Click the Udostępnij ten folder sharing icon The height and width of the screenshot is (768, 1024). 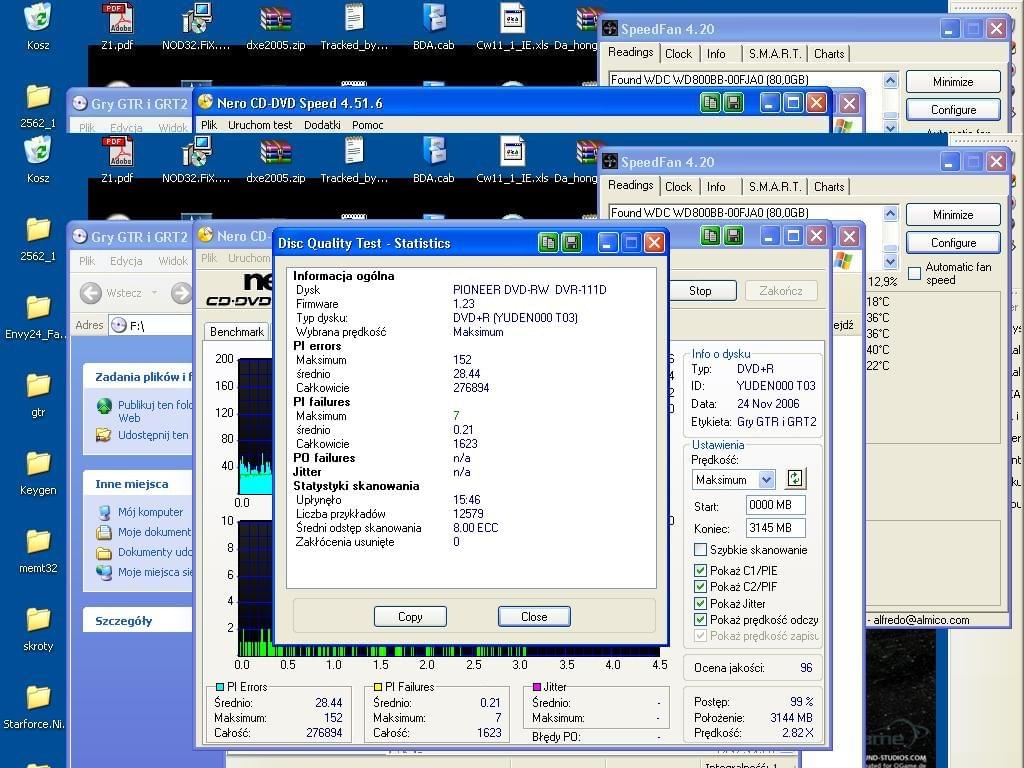point(103,435)
